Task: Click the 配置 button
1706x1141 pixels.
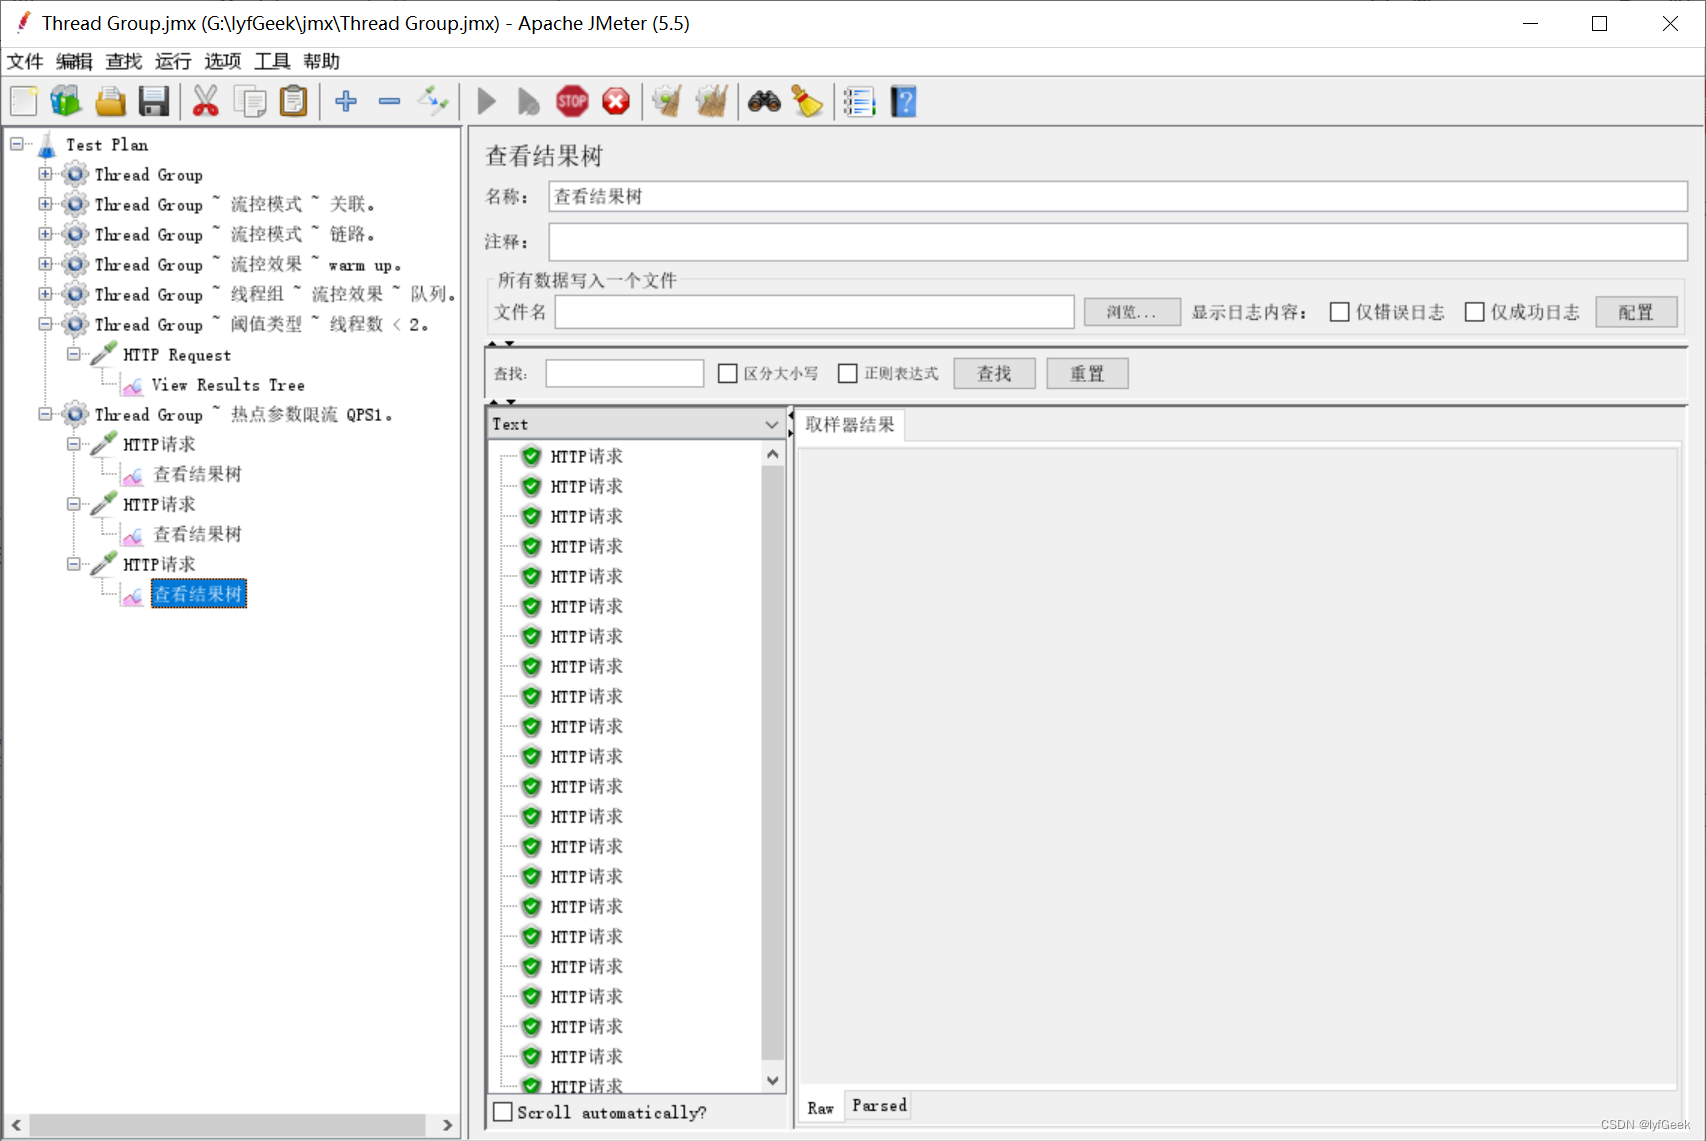Action: click(x=1636, y=312)
